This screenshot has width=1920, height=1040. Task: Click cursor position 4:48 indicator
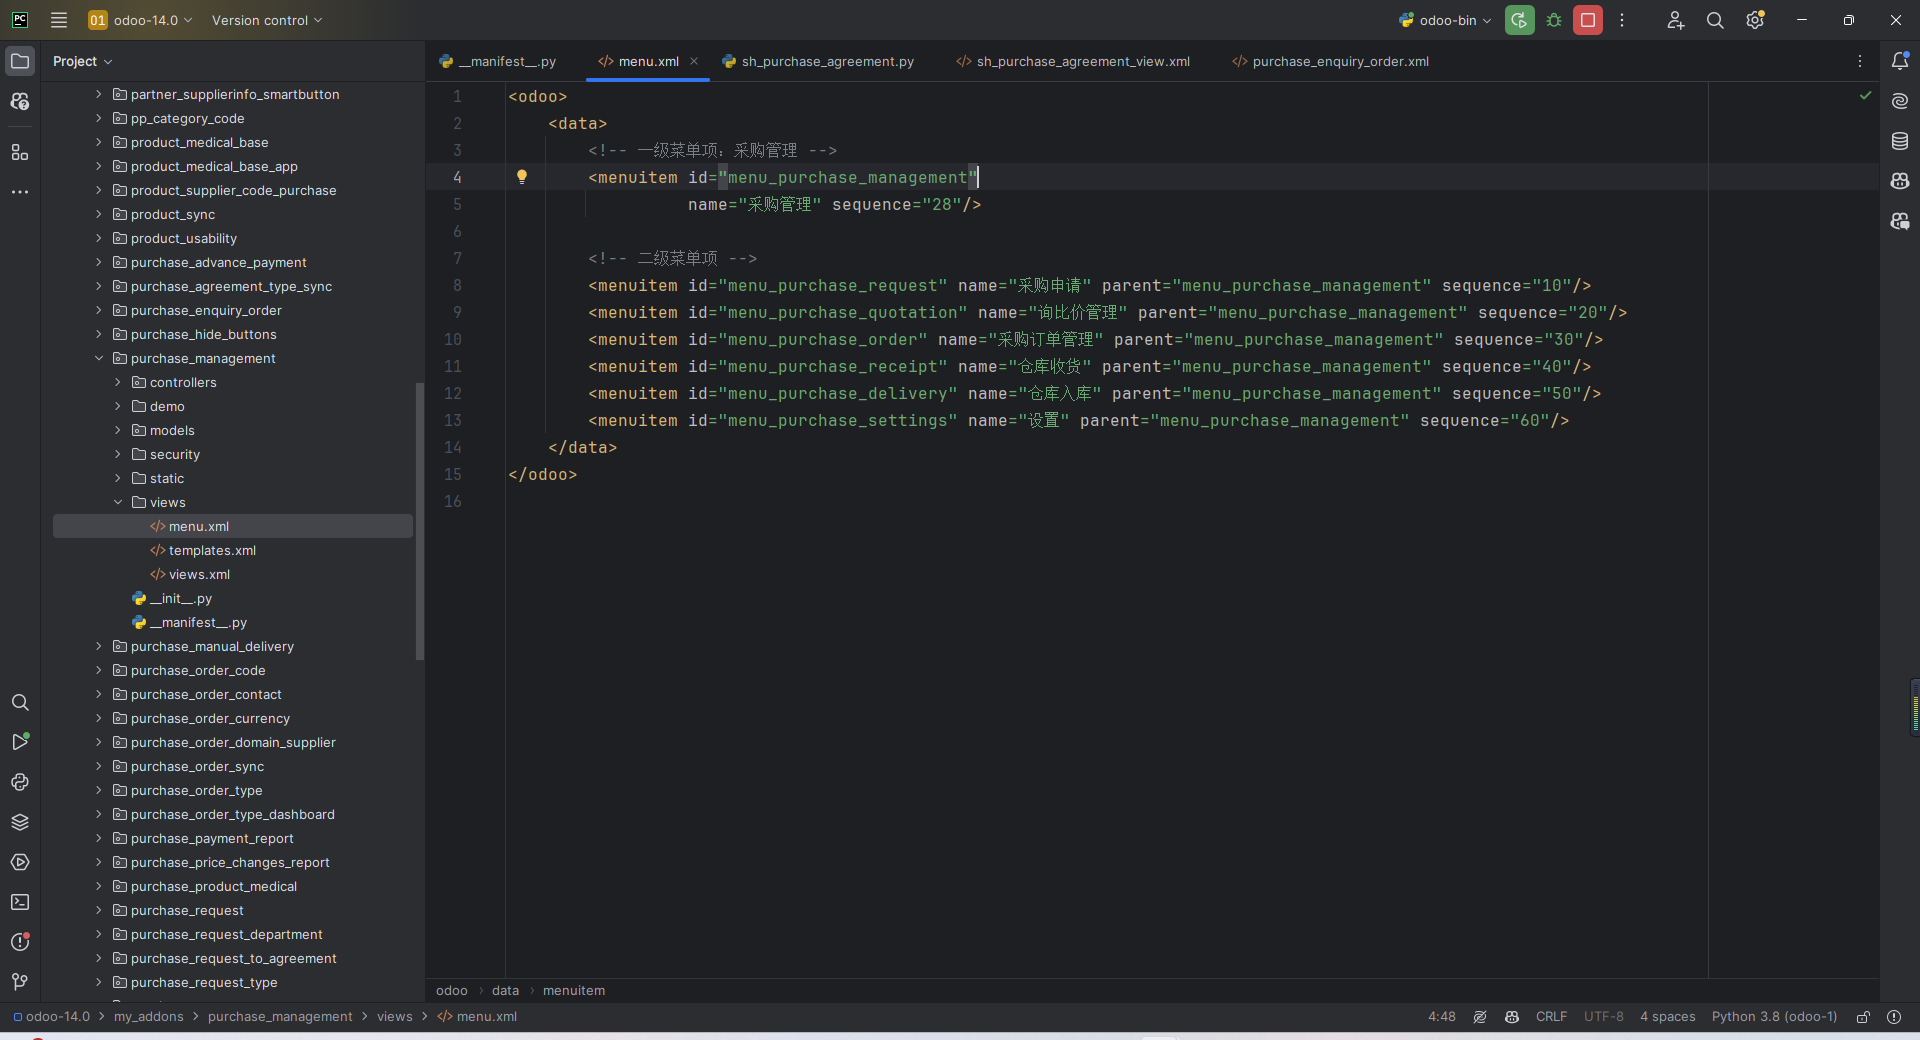pos(1441,1017)
